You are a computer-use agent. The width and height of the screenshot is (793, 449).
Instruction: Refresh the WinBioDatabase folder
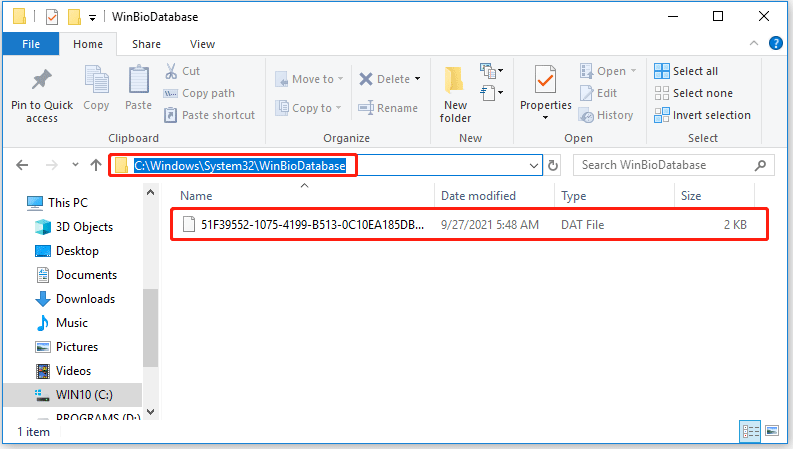[x=553, y=165]
